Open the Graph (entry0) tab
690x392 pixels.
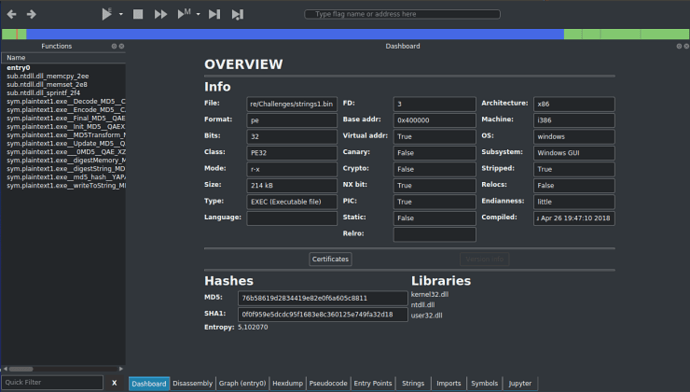[x=242, y=384]
